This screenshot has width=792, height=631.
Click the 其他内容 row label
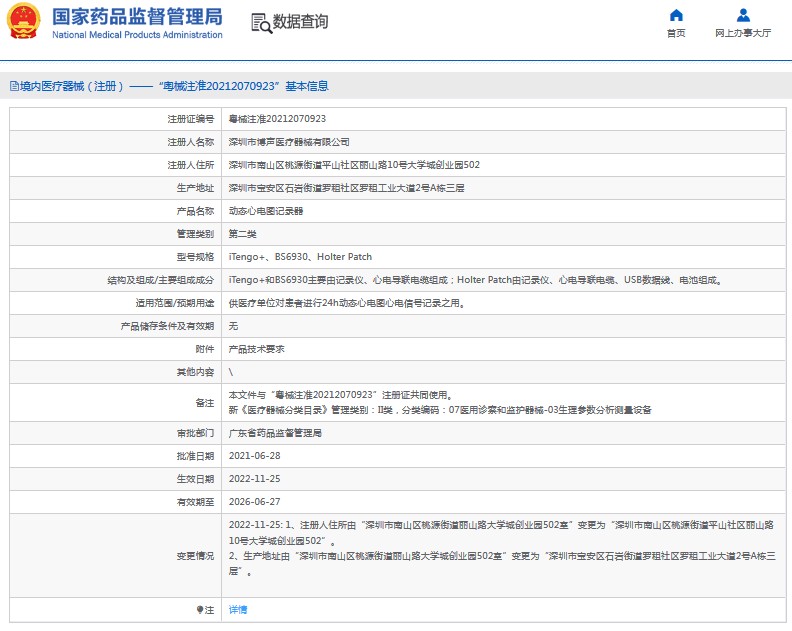click(x=195, y=372)
